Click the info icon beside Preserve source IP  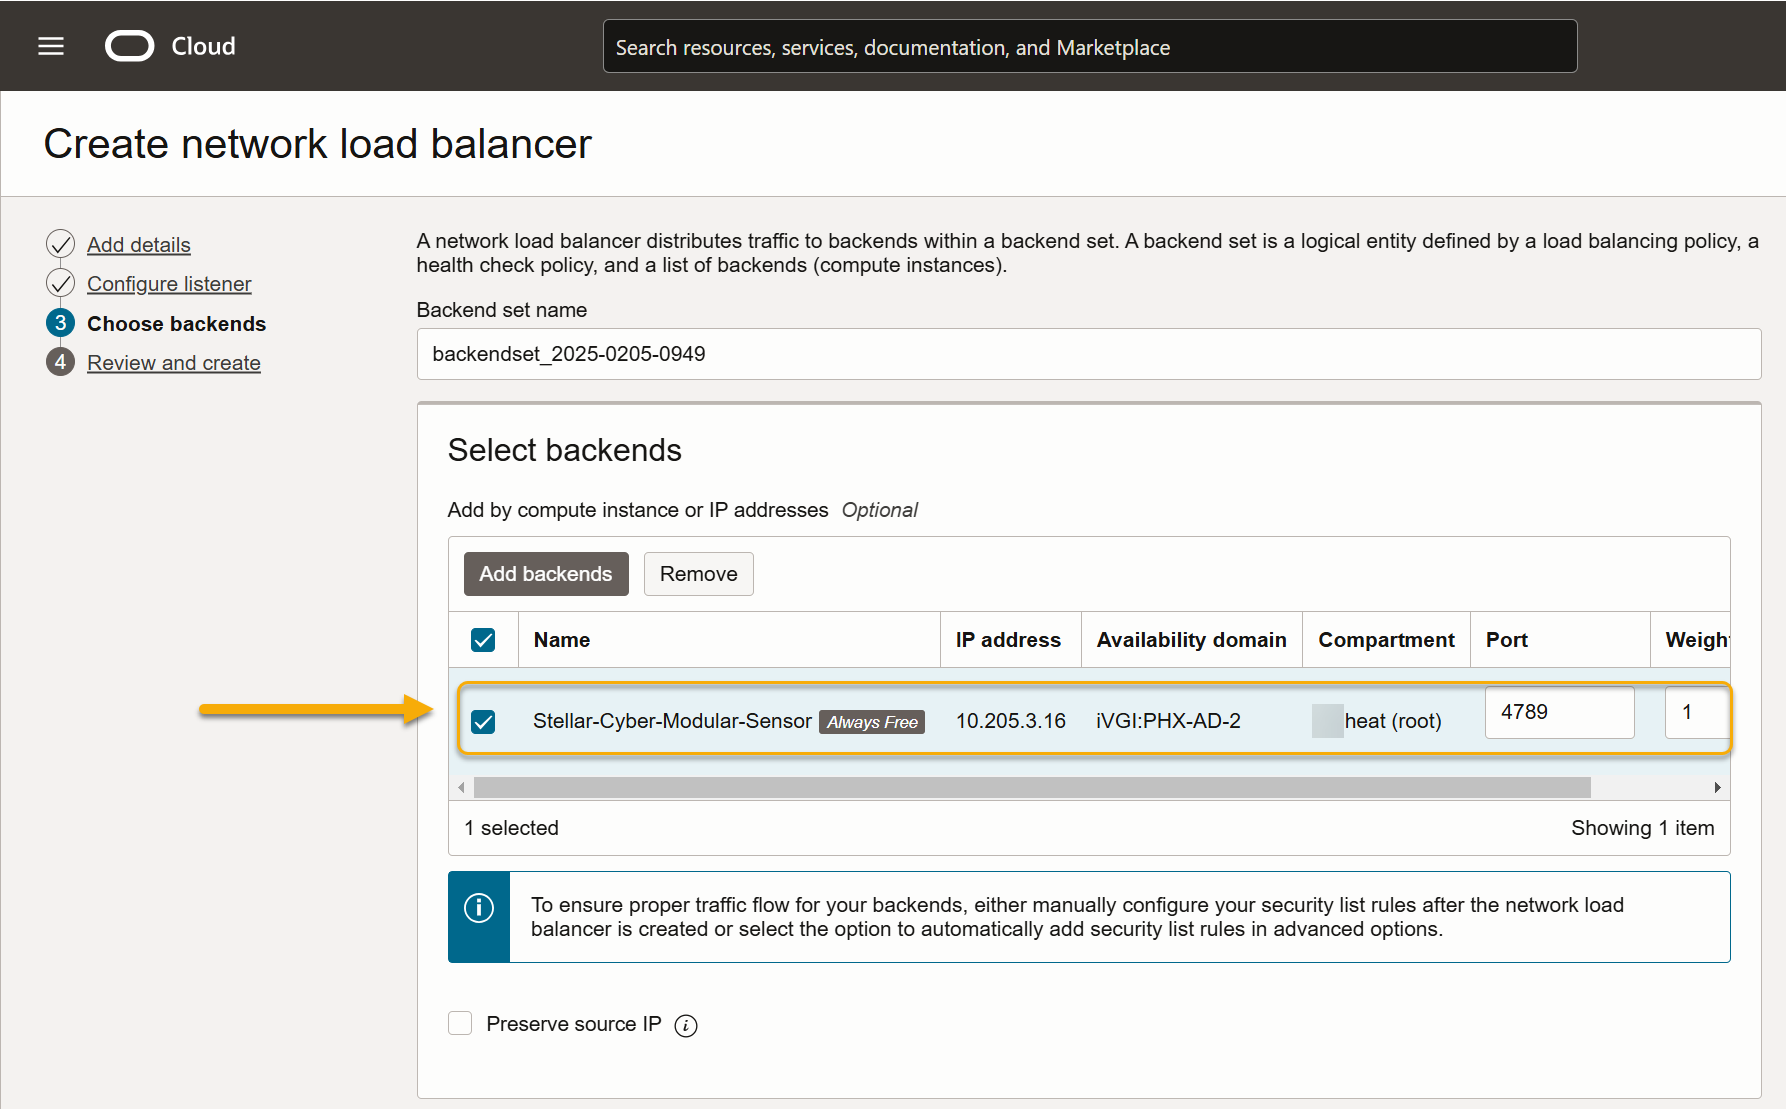click(686, 1025)
